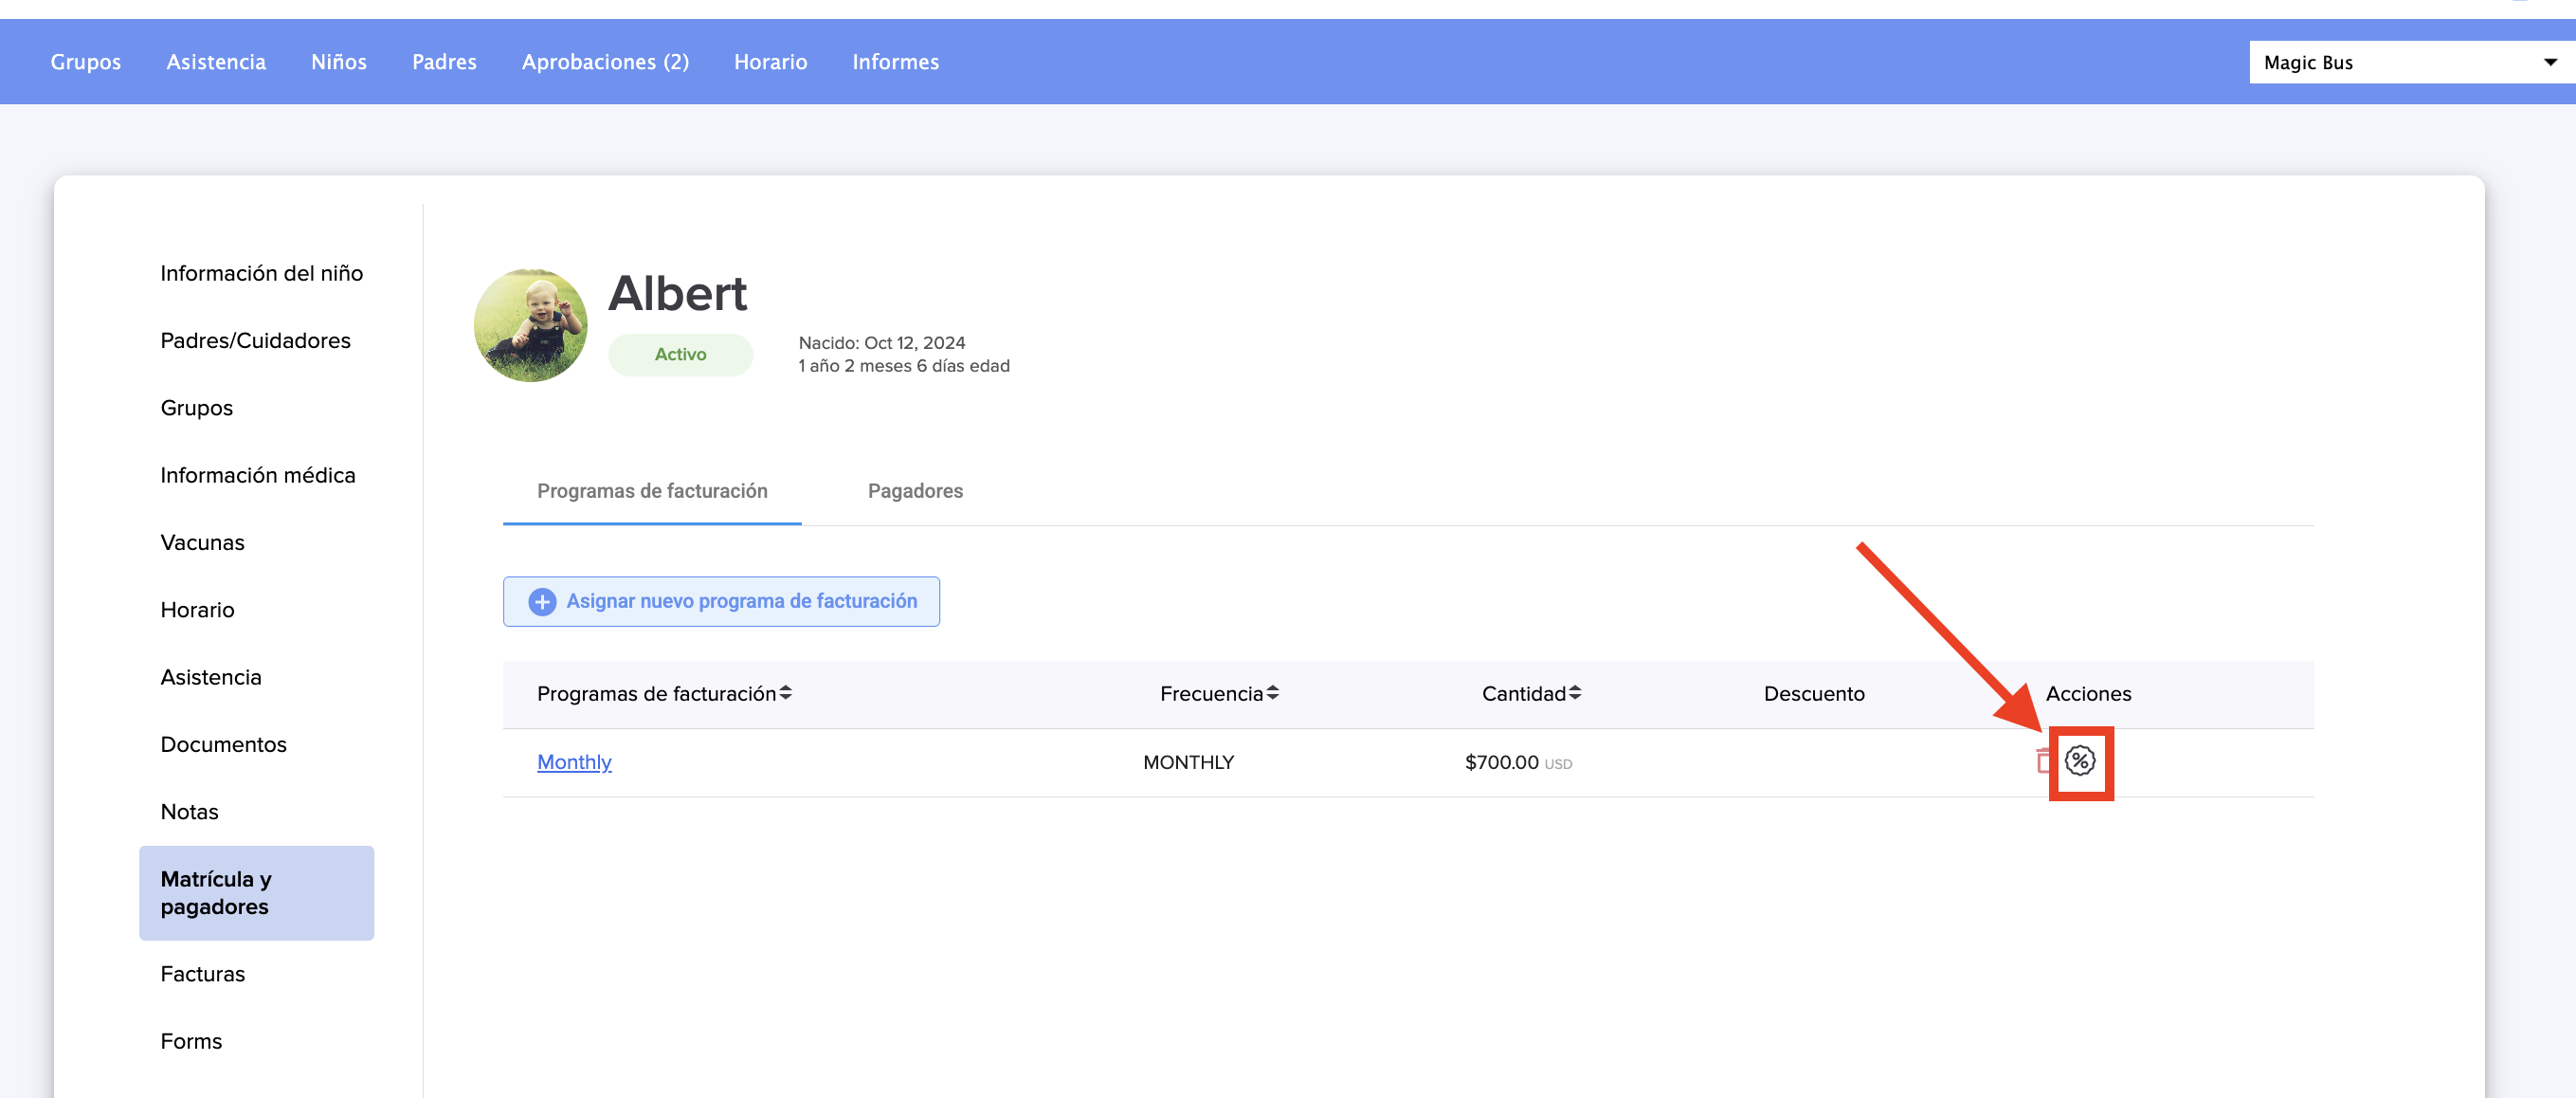Select Matrícula y pagadores sidebar item
Viewport: 2576px width, 1098px height.
tap(256, 892)
